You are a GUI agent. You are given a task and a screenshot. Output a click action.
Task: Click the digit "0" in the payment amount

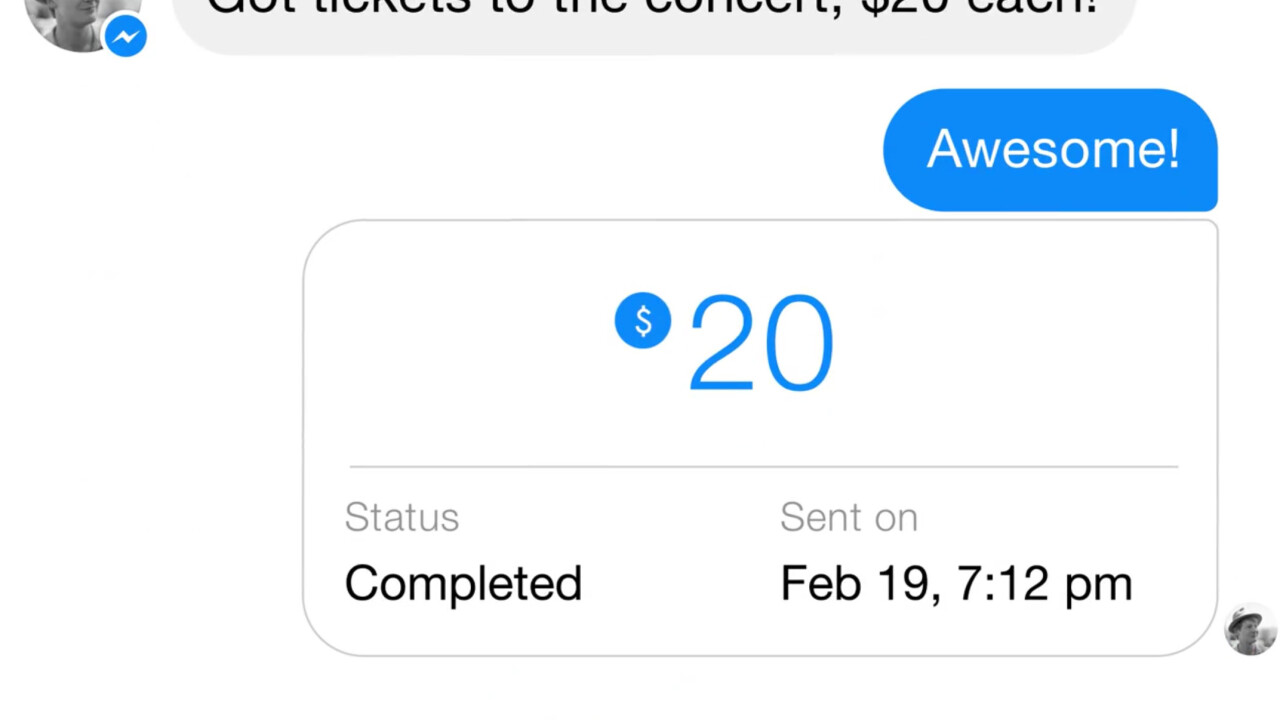click(x=799, y=344)
